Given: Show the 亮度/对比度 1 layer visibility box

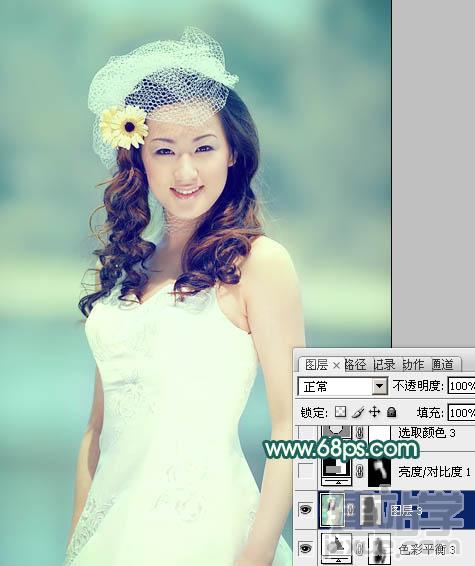Looking at the screenshot, I should [x=306, y=471].
